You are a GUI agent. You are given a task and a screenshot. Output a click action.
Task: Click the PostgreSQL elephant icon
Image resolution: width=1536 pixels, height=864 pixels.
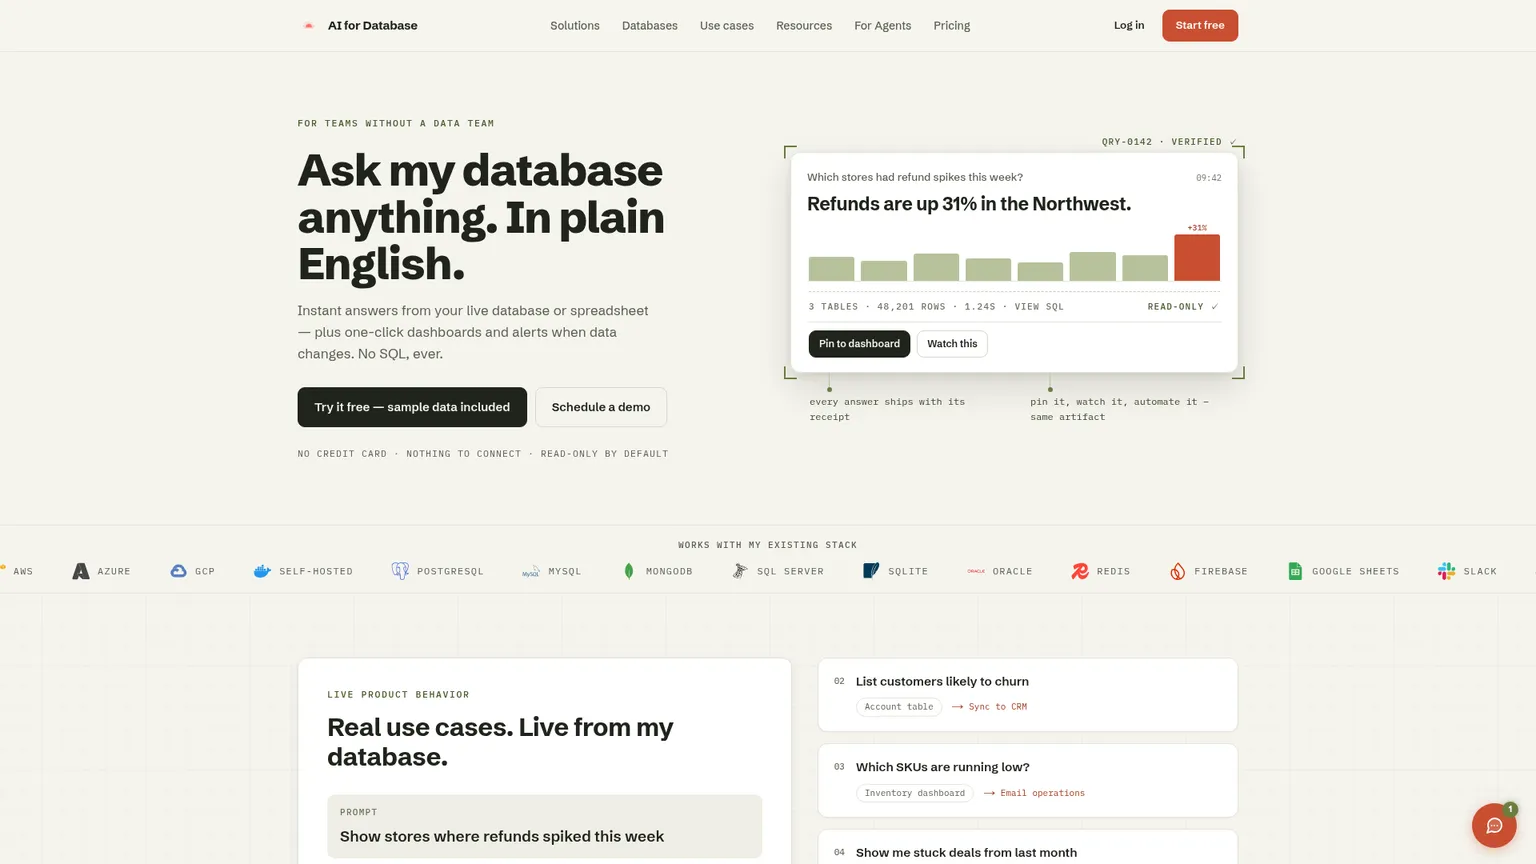[x=400, y=571]
